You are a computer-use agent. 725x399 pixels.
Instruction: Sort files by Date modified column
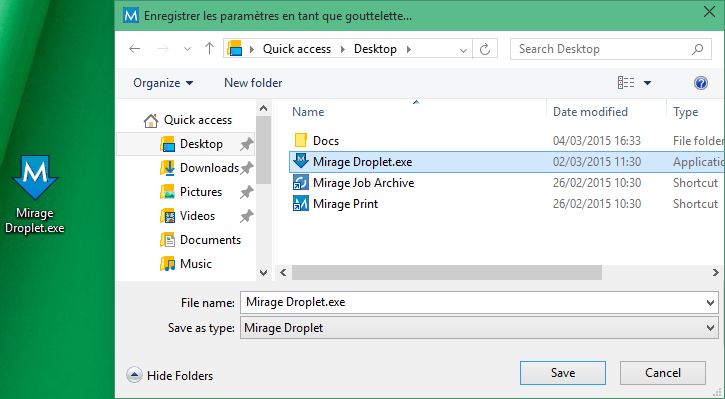click(590, 112)
